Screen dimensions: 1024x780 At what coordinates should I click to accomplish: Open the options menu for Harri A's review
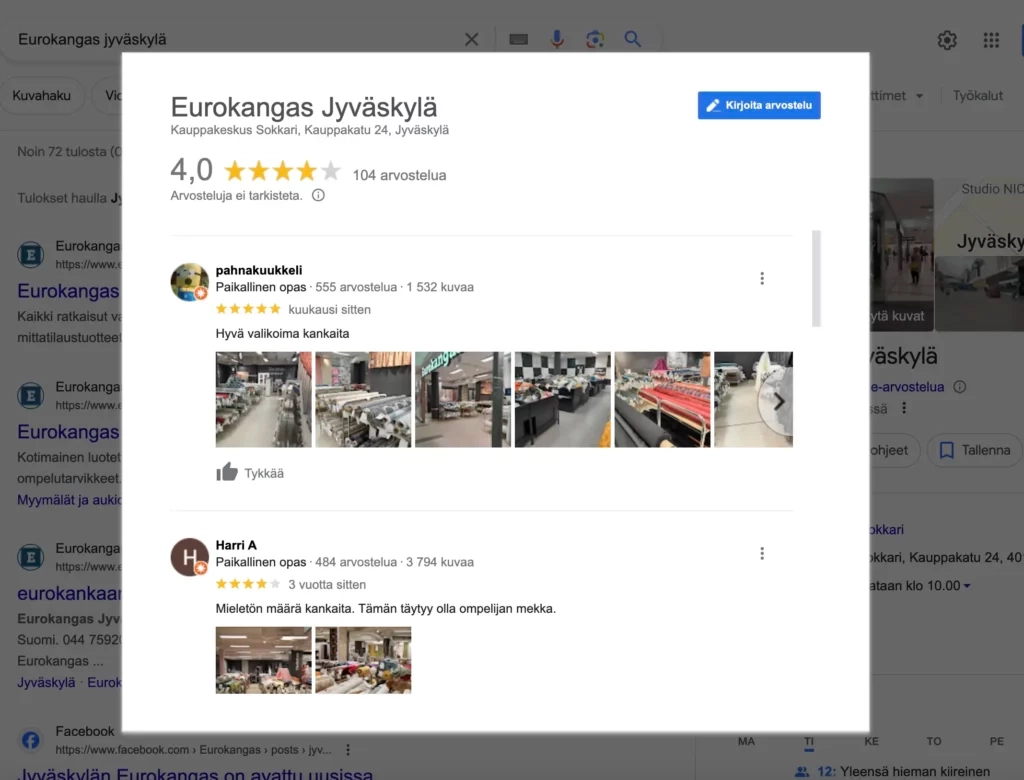[x=761, y=553]
